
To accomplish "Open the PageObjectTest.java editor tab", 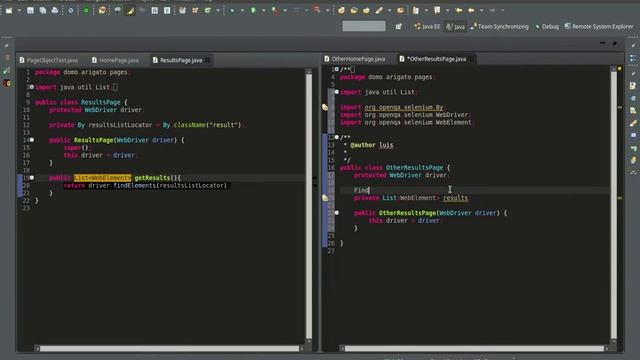I will coord(49,60).
